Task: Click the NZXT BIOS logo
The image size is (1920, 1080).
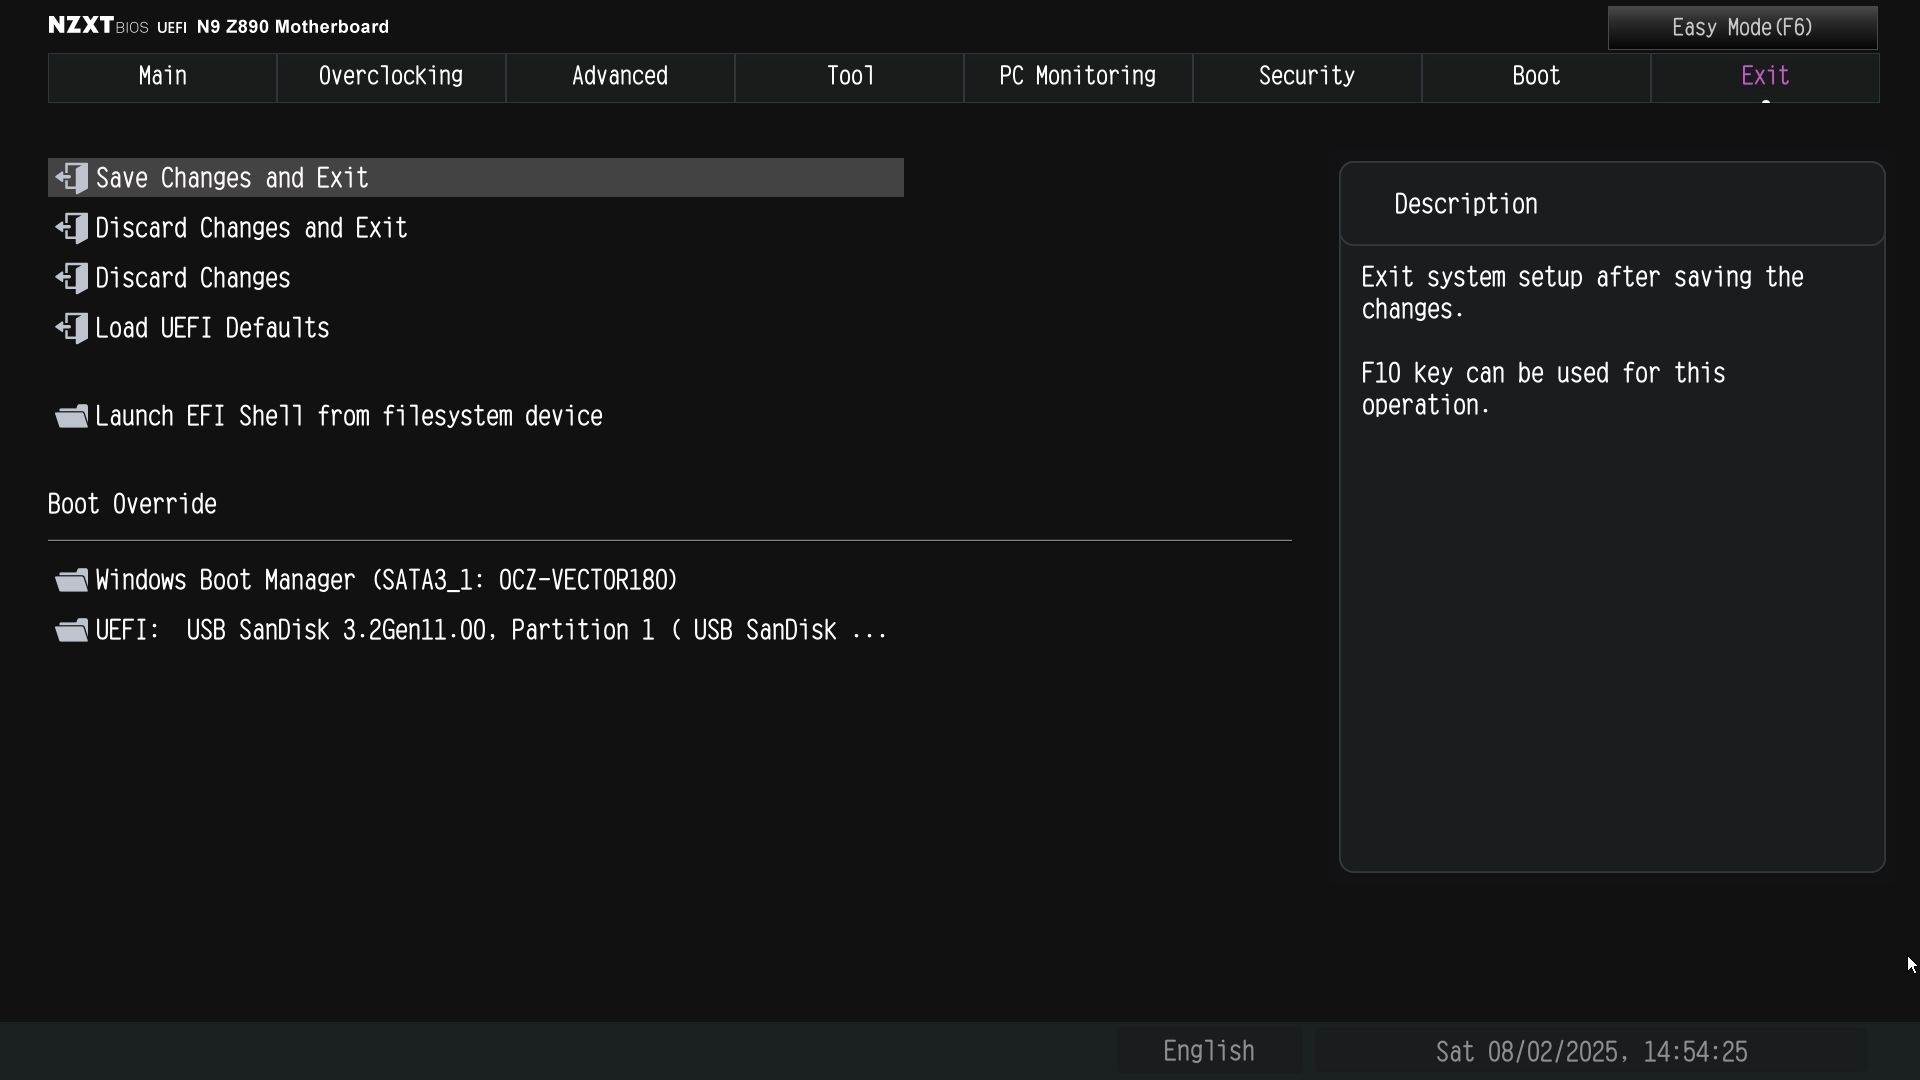Action: click(98, 26)
